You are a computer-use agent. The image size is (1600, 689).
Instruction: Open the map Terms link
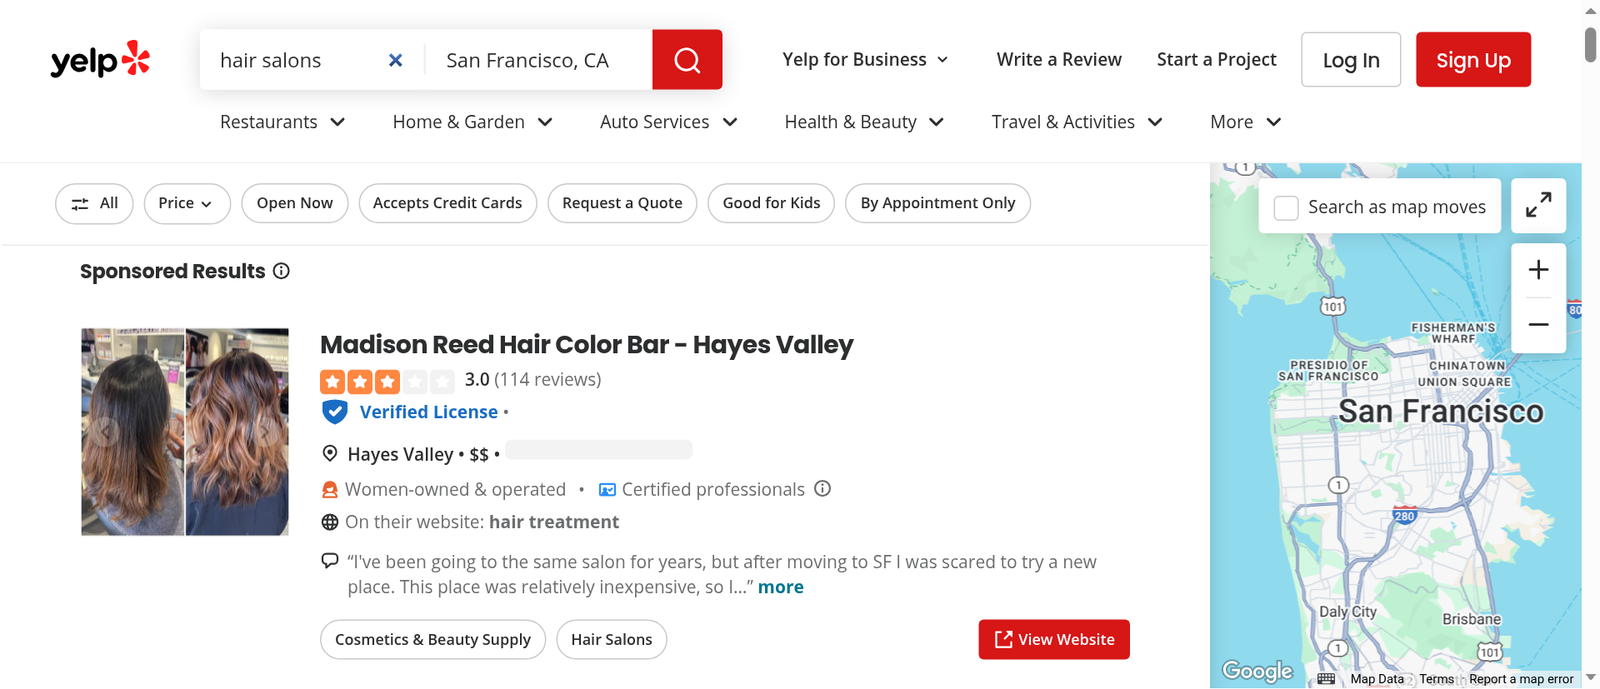point(1437,679)
